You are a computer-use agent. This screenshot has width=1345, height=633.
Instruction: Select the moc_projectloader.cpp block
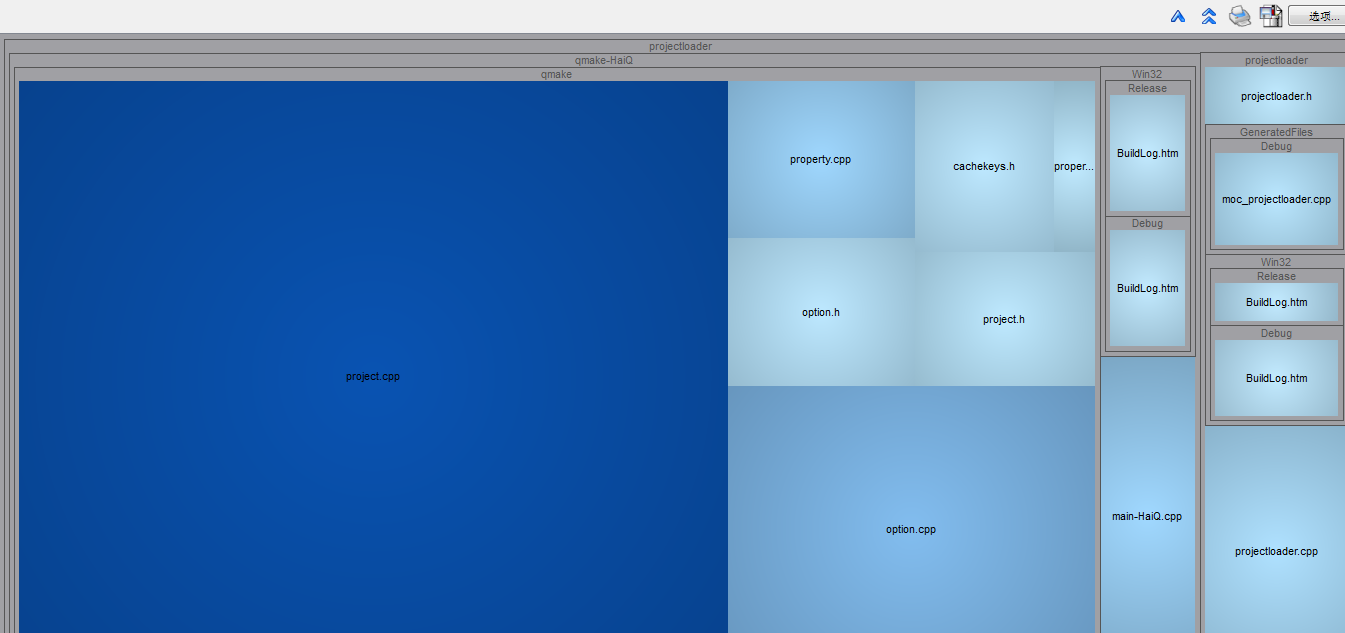1276,199
